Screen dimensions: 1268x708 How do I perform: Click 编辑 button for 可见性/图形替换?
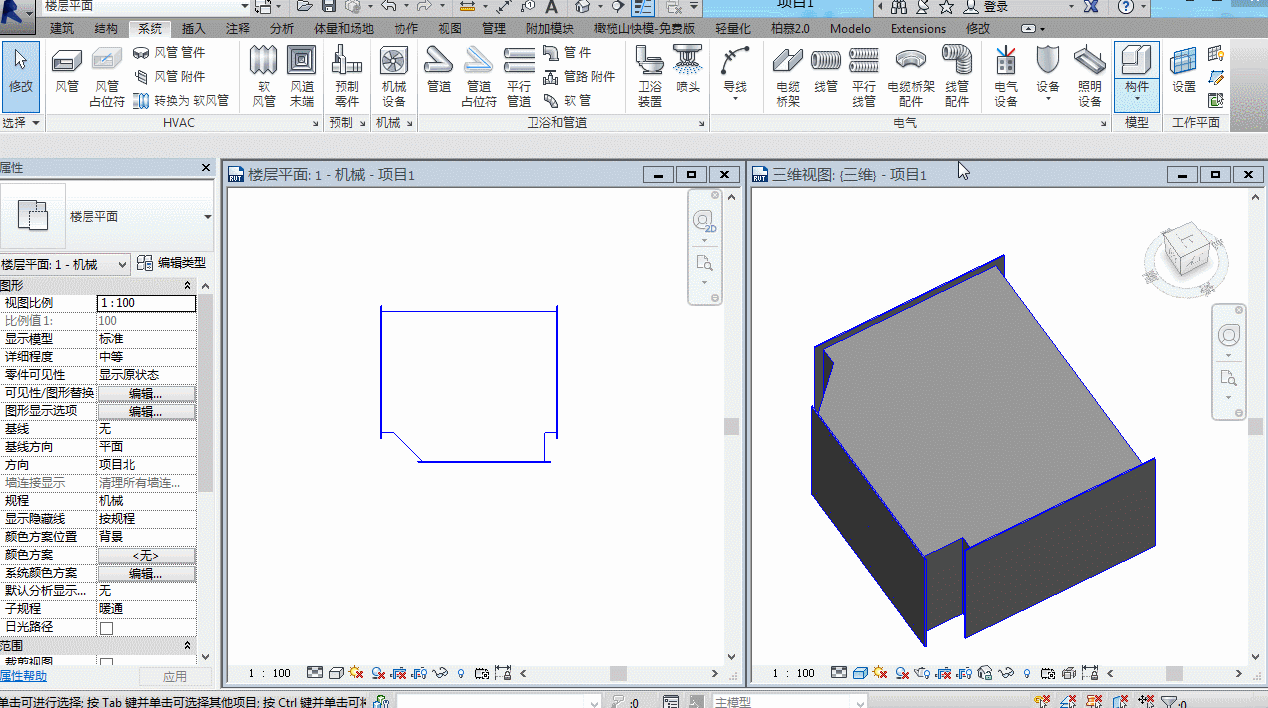tap(146, 393)
